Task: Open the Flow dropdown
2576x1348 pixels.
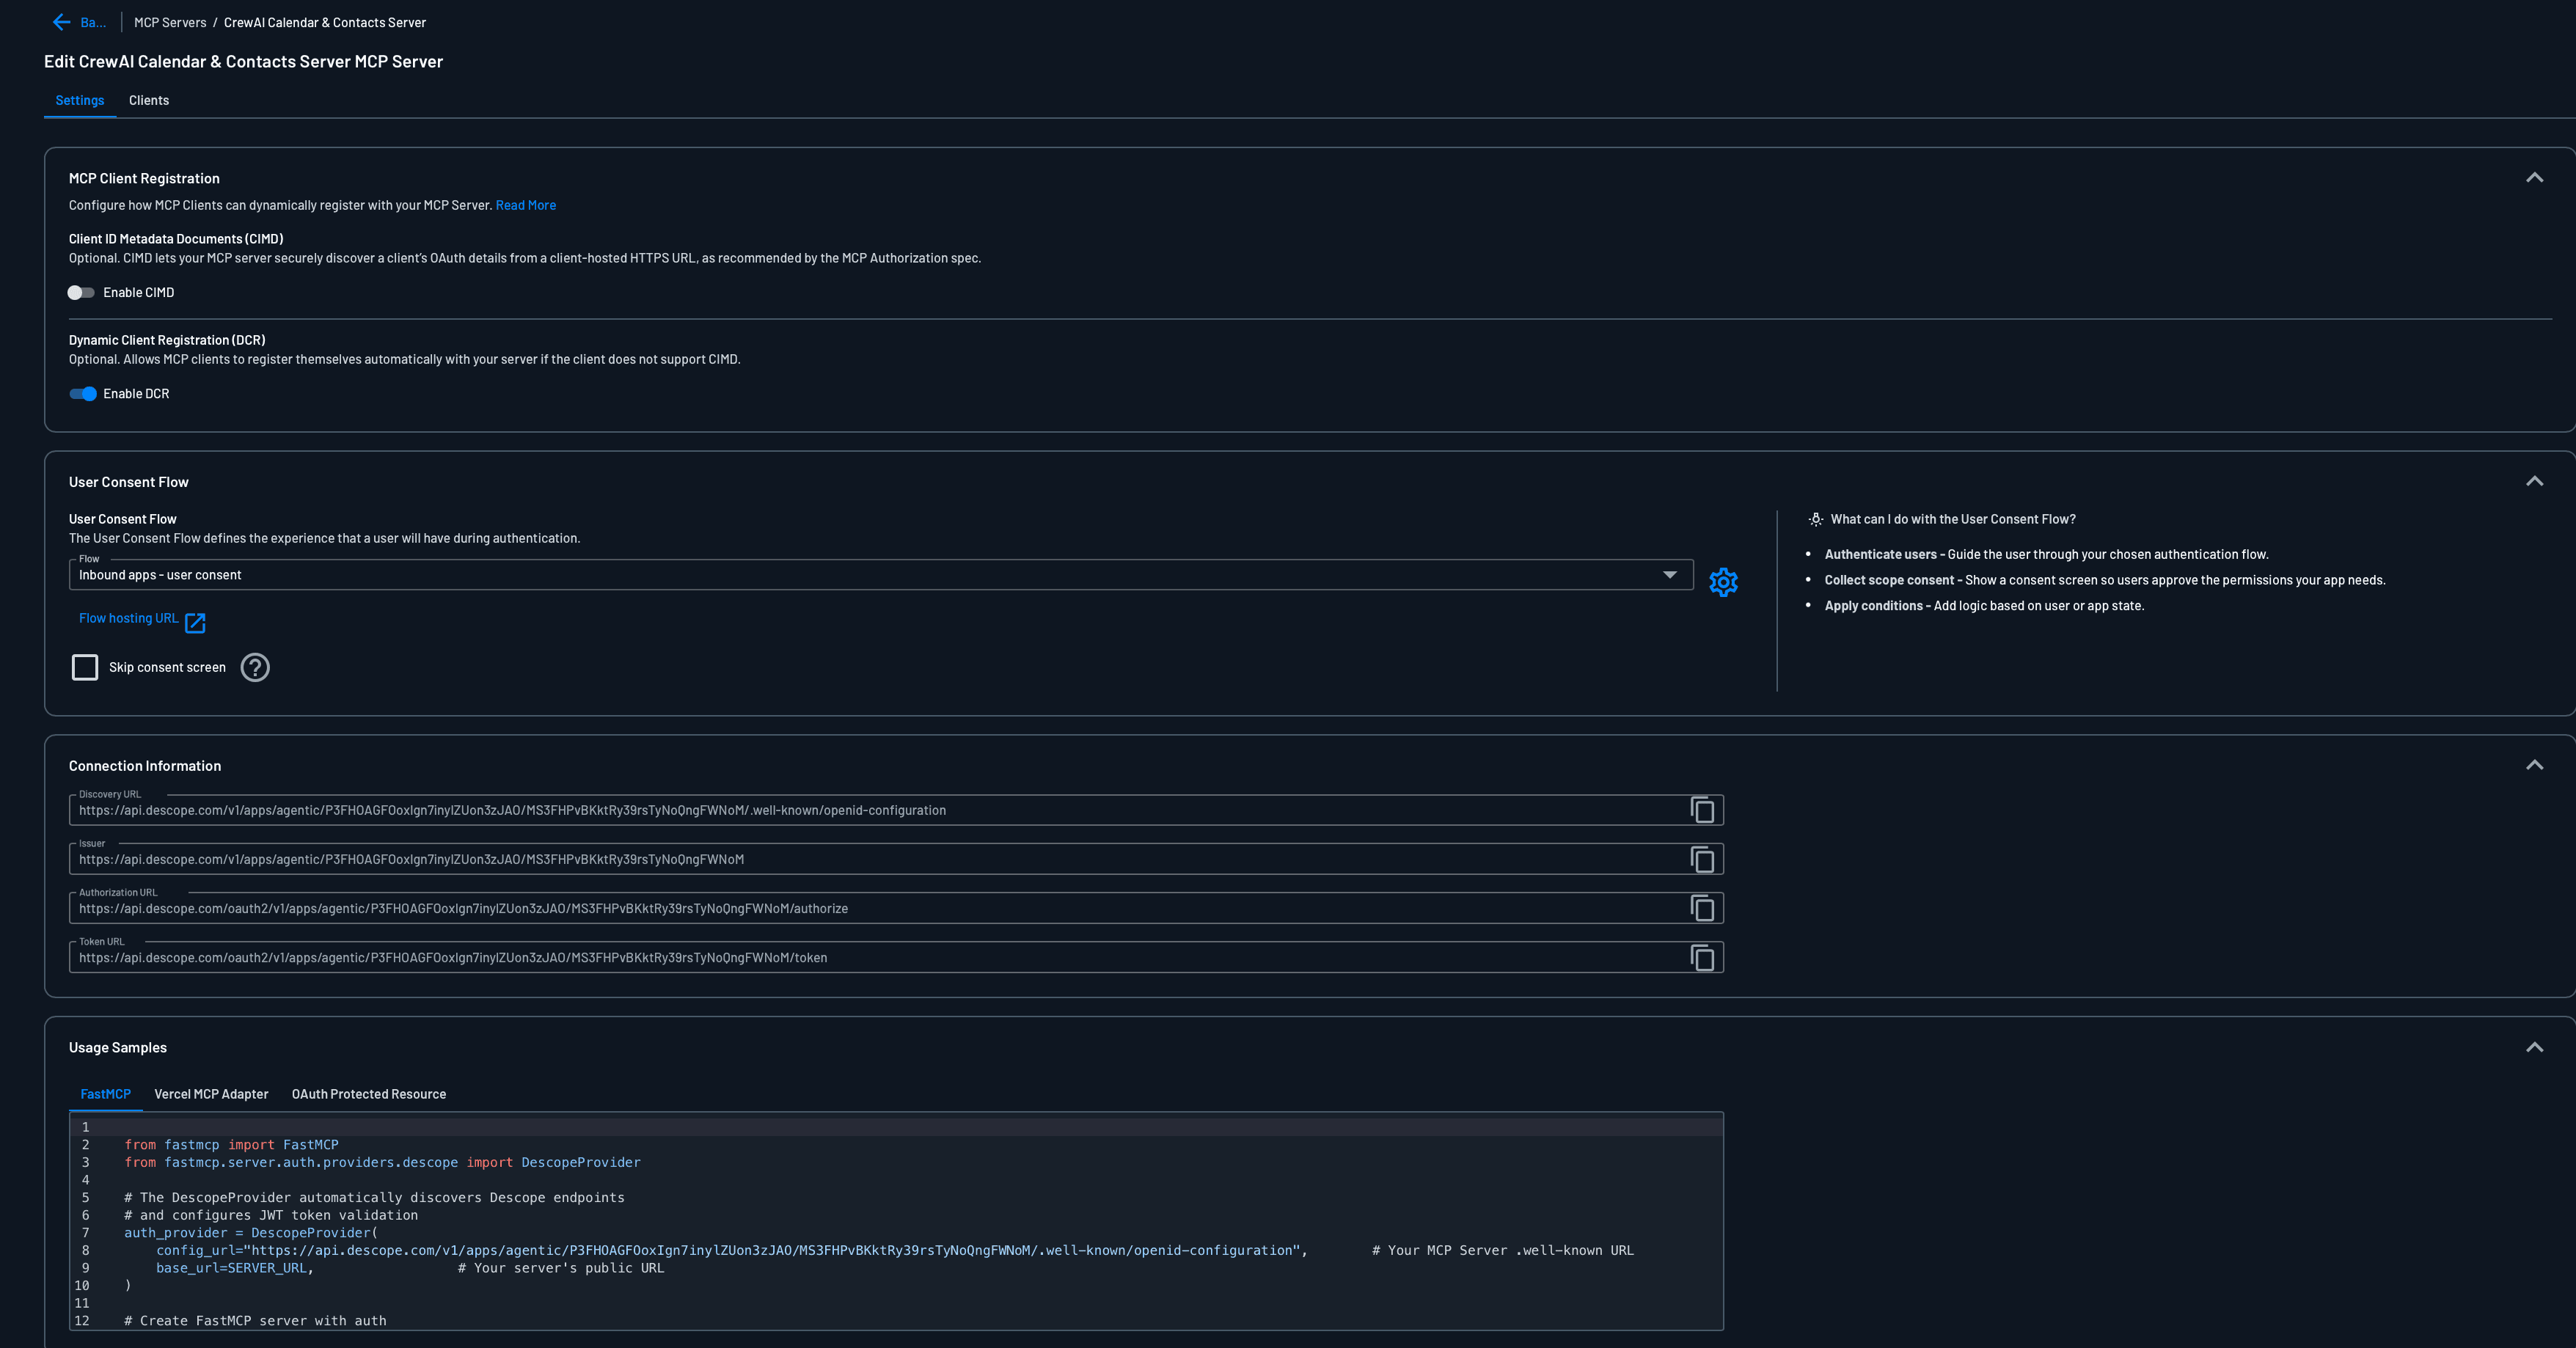Action: coord(881,575)
